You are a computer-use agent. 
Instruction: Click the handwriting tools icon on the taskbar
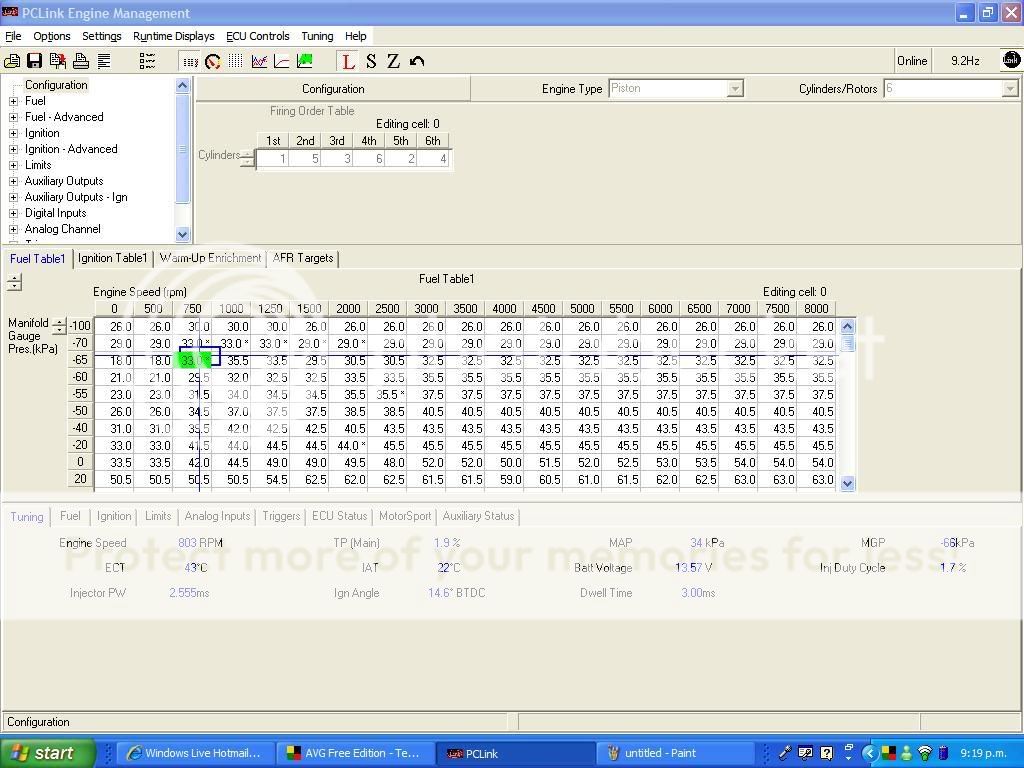[805, 753]
